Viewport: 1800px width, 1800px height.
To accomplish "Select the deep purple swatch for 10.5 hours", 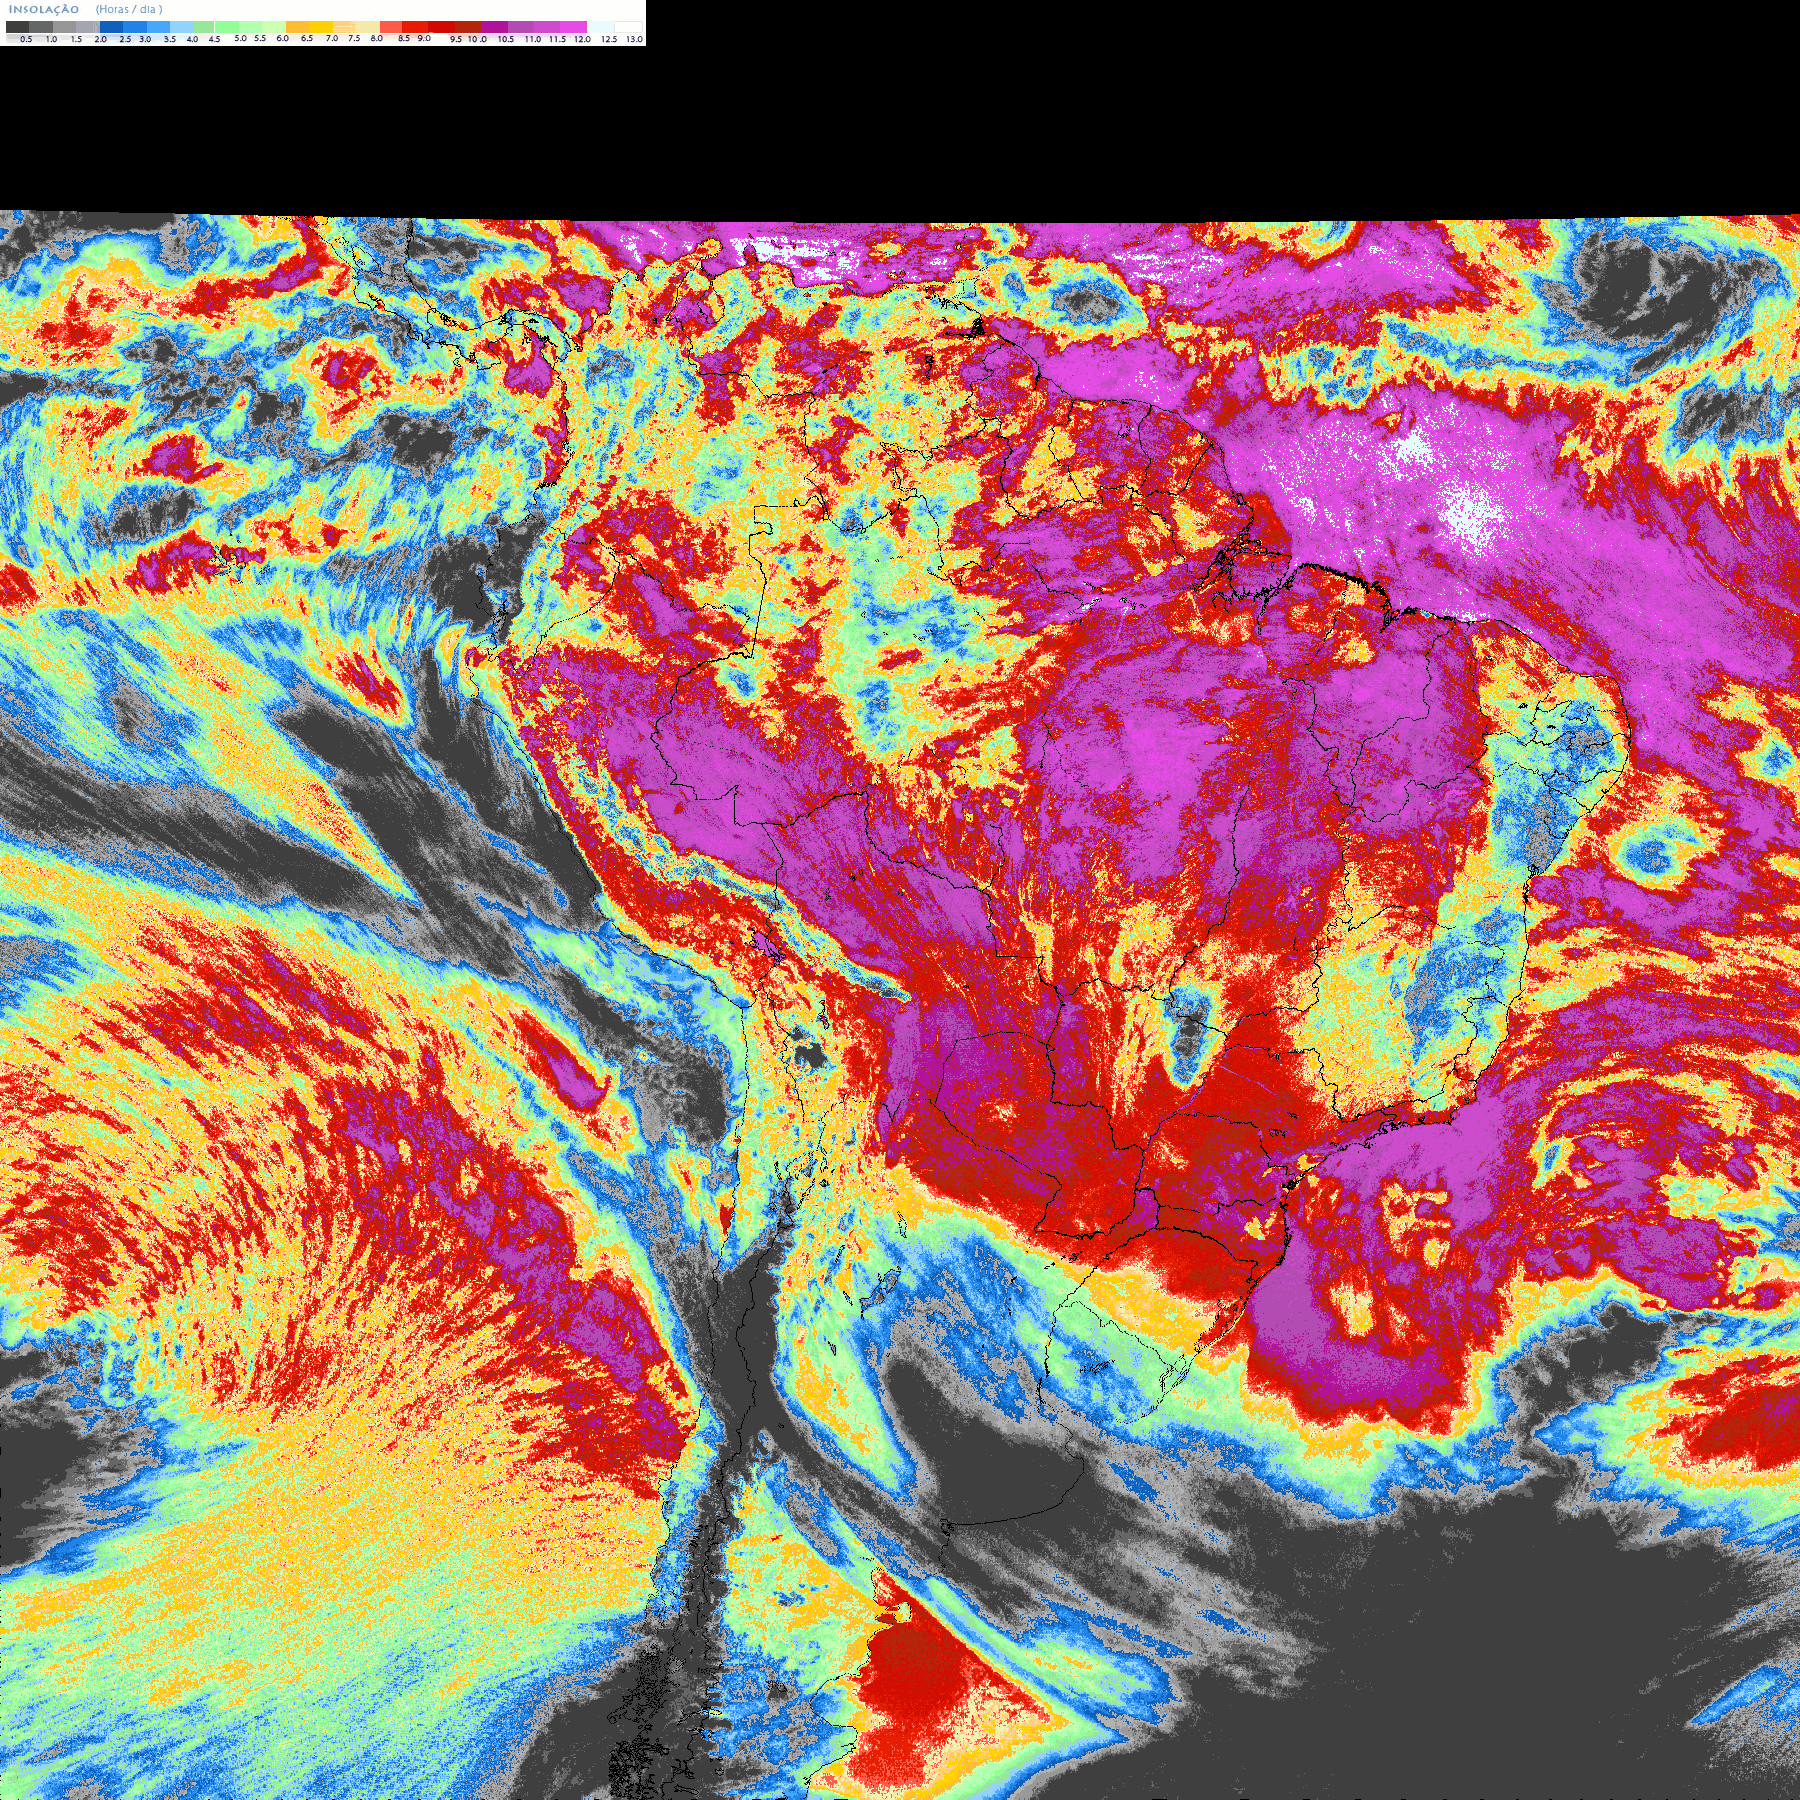I will coord(495,27).
